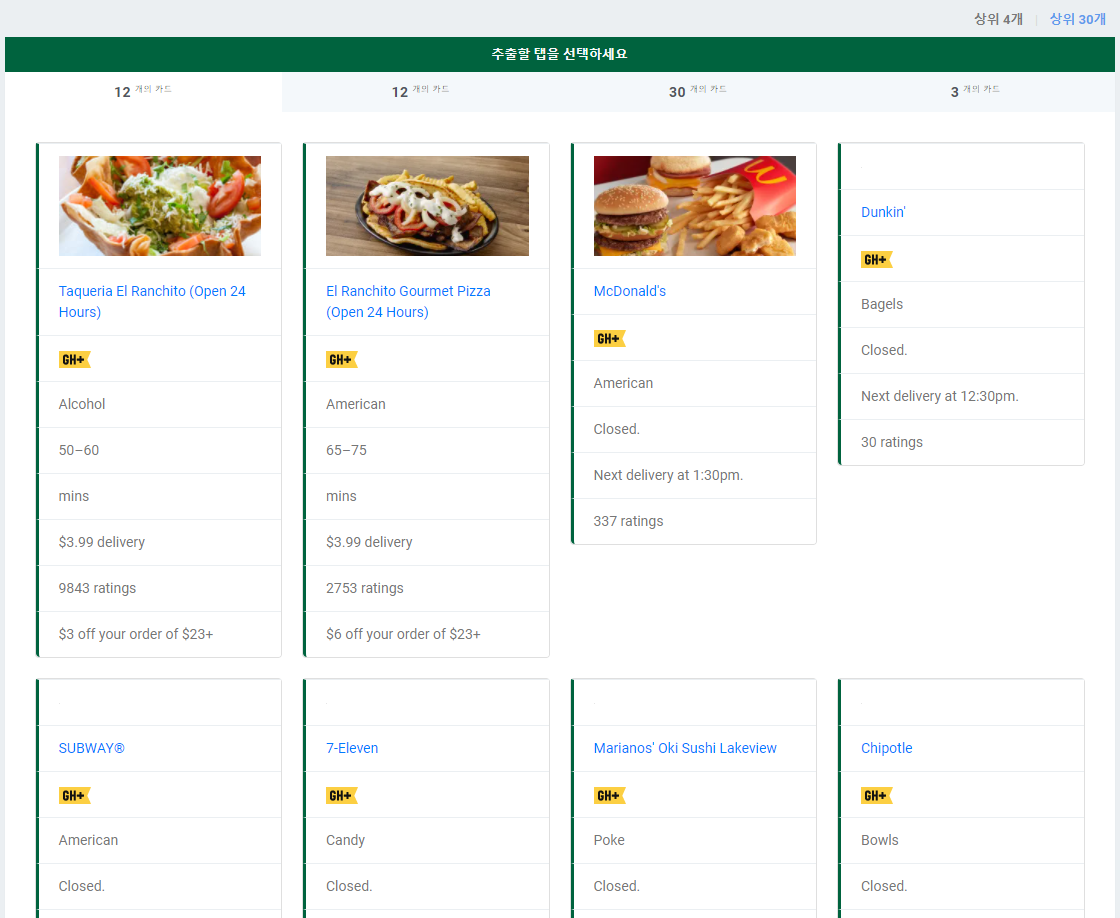Click GH+ badge on Marianos' Oki Sushi card
Image resolution: width=1120 pixels, height=918 pixels.
[x=609, y=795]
